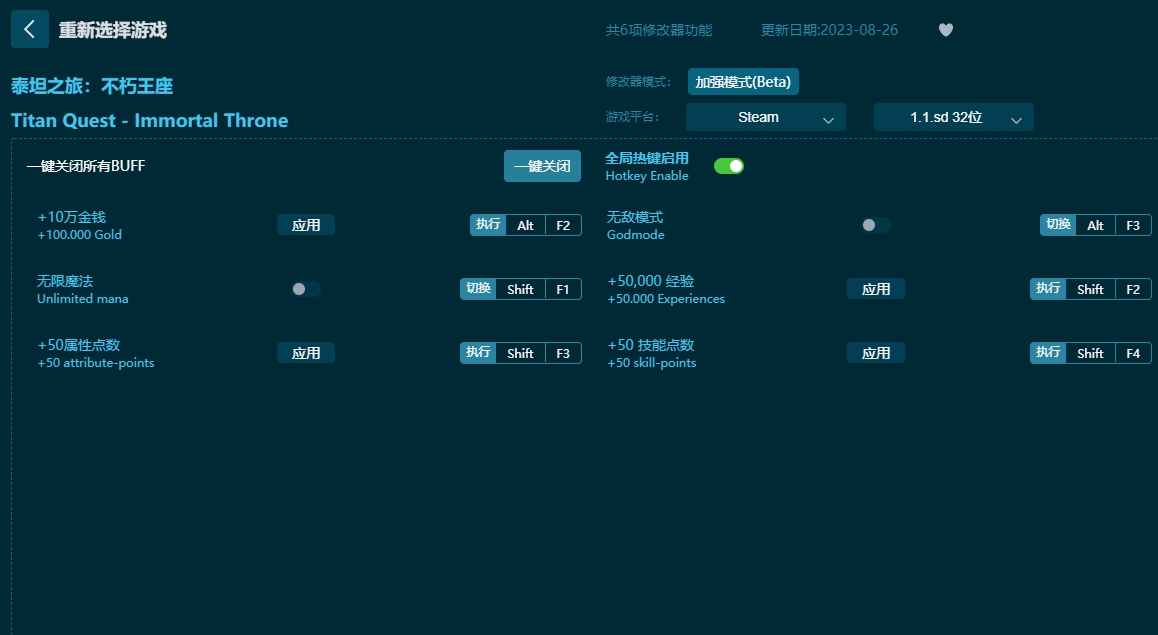Click the Alt F2 hotkey for Gold

(543, 225)
